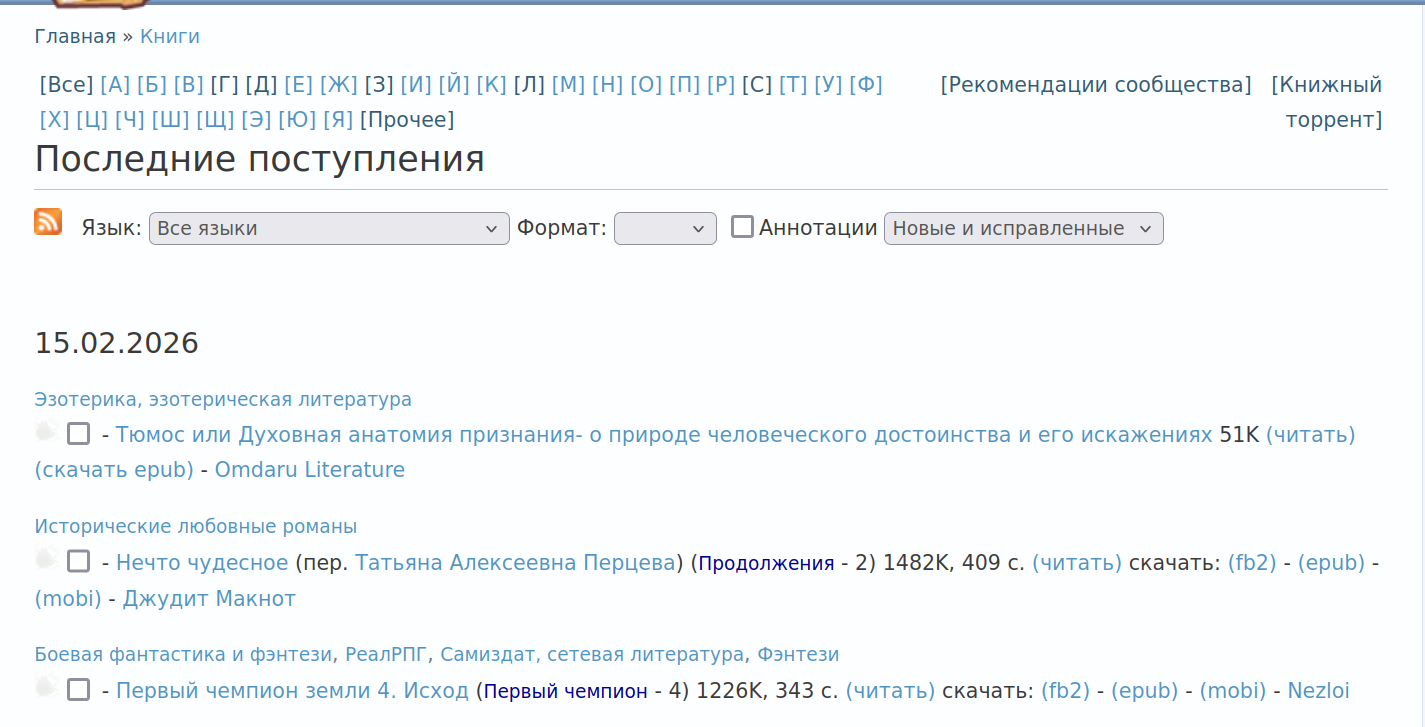The height and width of the screenshot is (727, 1425).
Task: Enable the Аннотации checkbox
Action: [742, 227]
